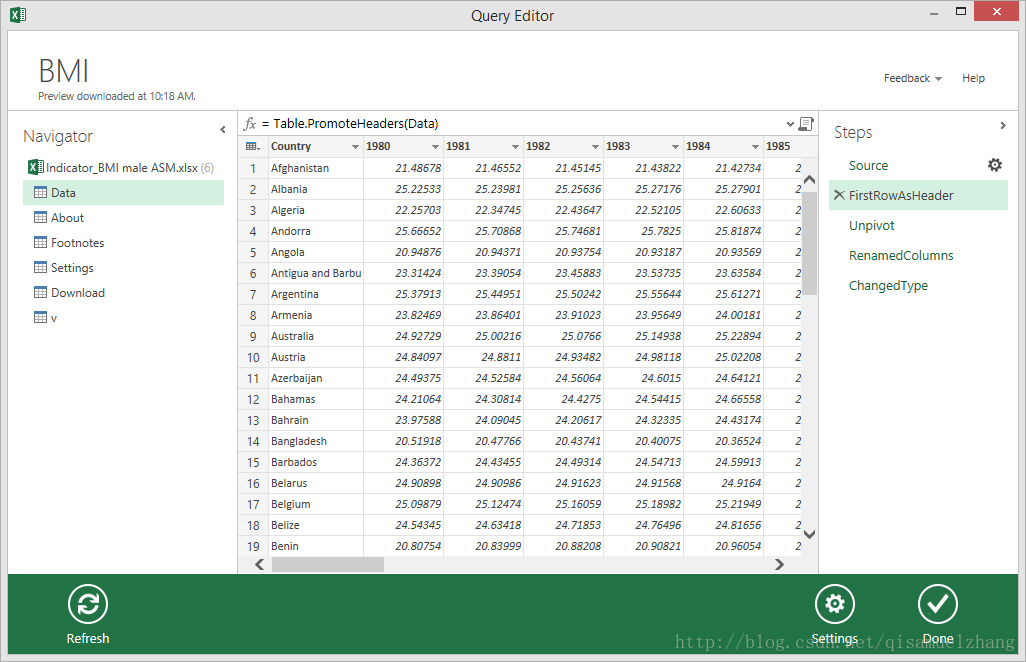1026x662 pixels.
Task: Open the query script view icon
Action: [x=807, y=124]
